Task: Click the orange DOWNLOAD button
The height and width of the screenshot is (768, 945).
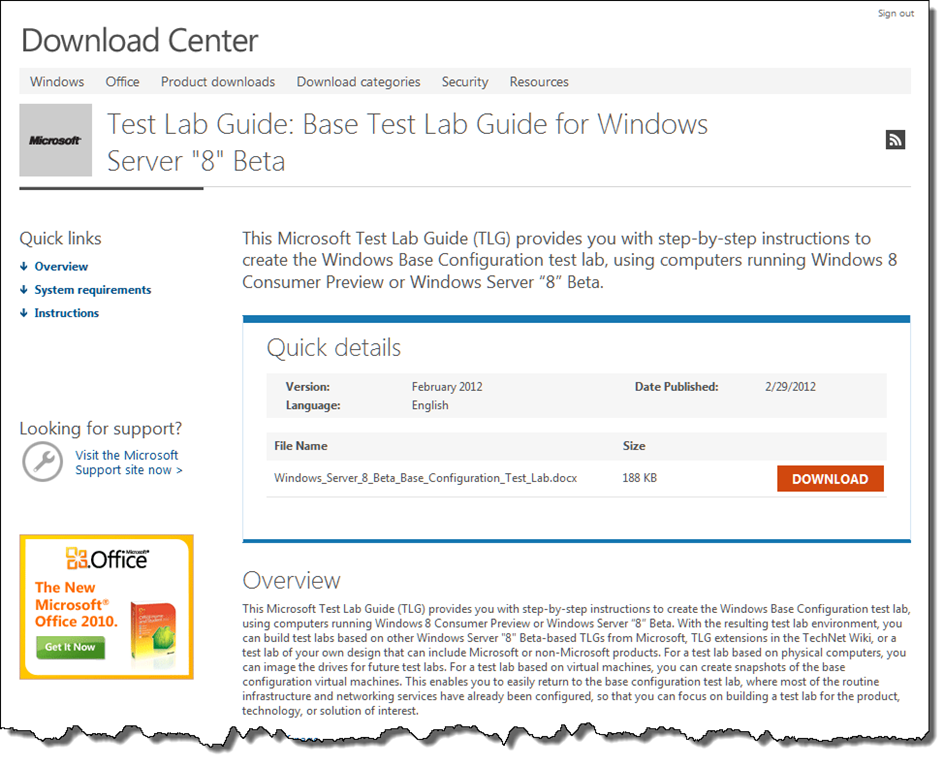Action: pyautogui.click(x=830, y=479)
